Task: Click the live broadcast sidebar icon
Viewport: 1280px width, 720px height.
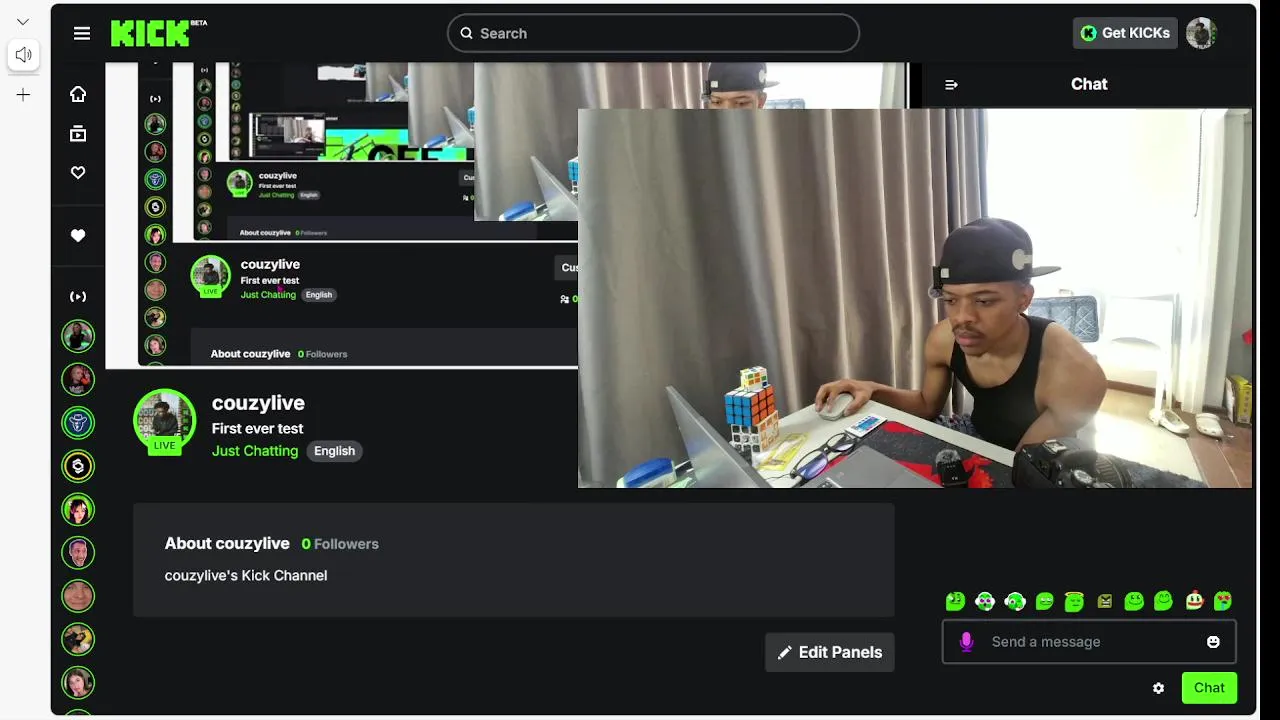Action: tap(78, 297)
